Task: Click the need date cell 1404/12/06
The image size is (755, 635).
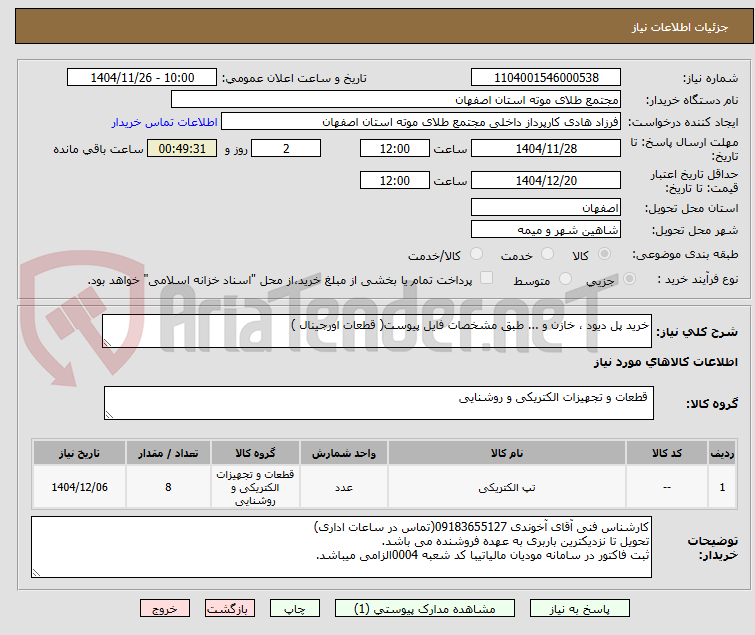Action: (79, 487)
